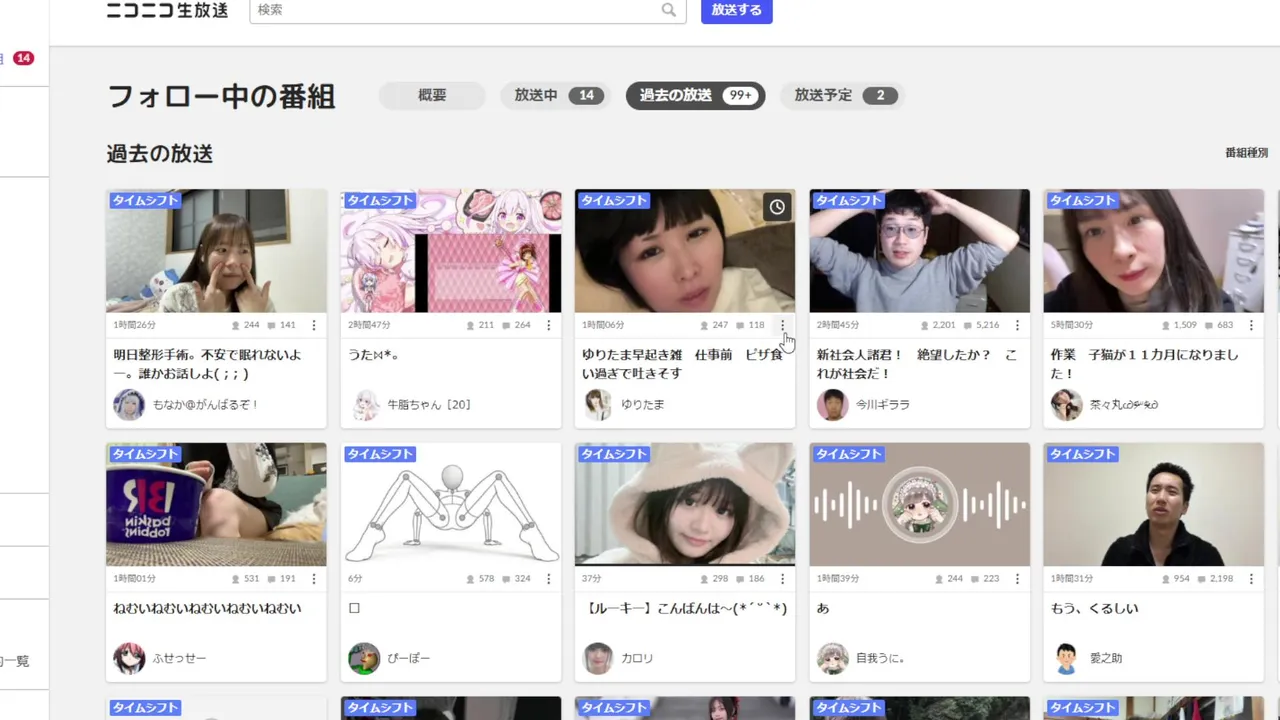Image resolution: width=1280 pixels, height=720 pixels.
Task: Open more options for もう、くるしい broadcast
Action: pos(1251,579)
